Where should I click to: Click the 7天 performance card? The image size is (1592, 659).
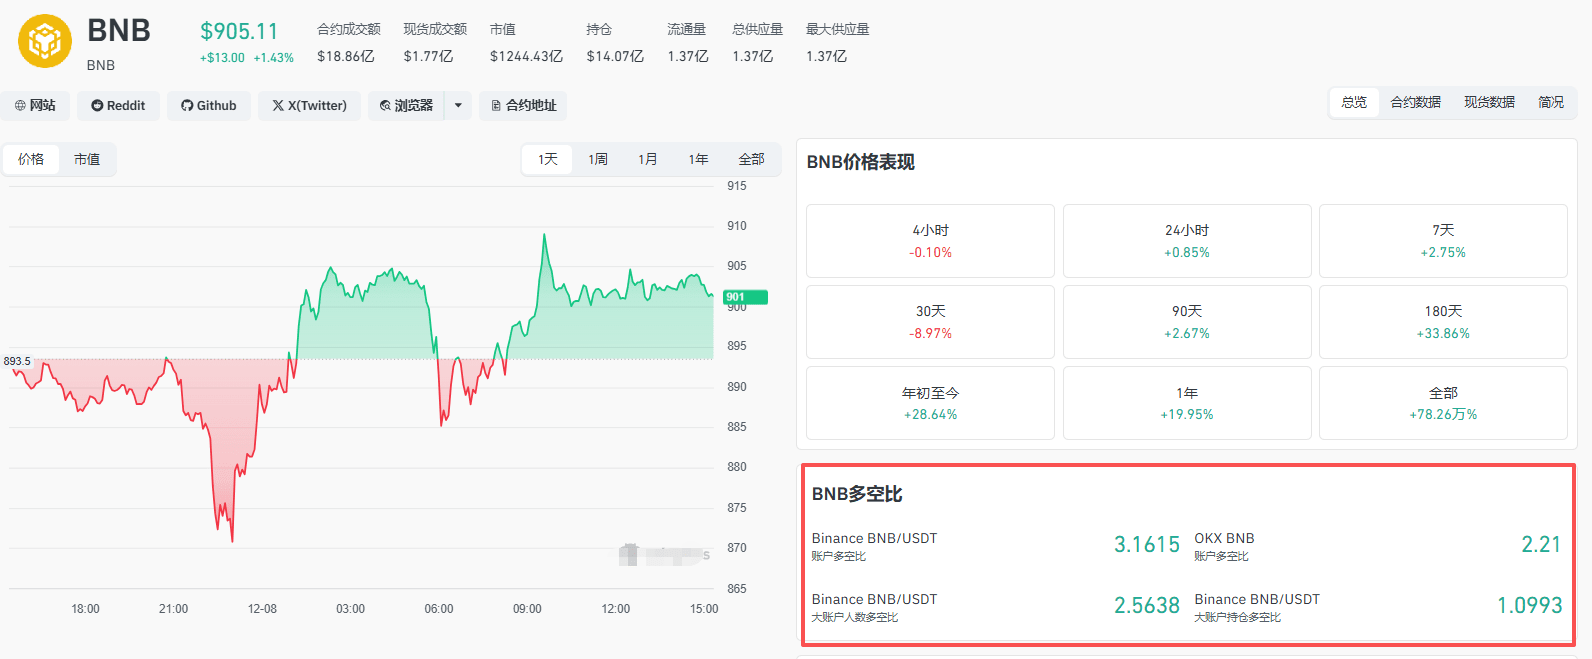pos(1443,241)
